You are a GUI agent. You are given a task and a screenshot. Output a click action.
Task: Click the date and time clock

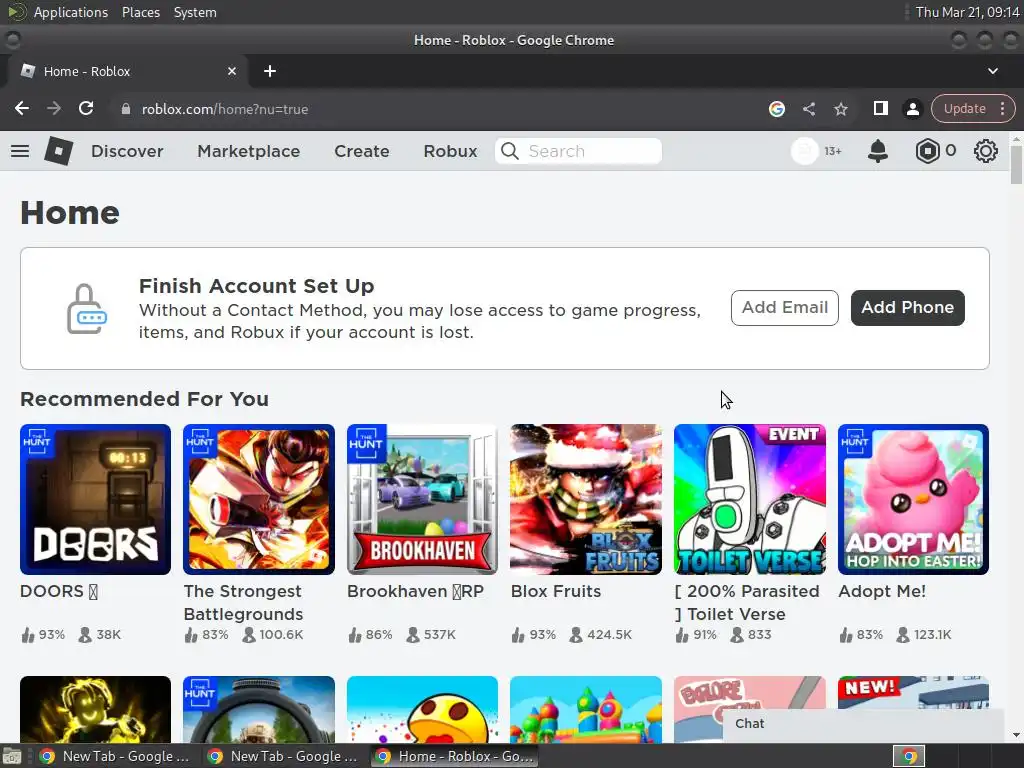[967, 12]
